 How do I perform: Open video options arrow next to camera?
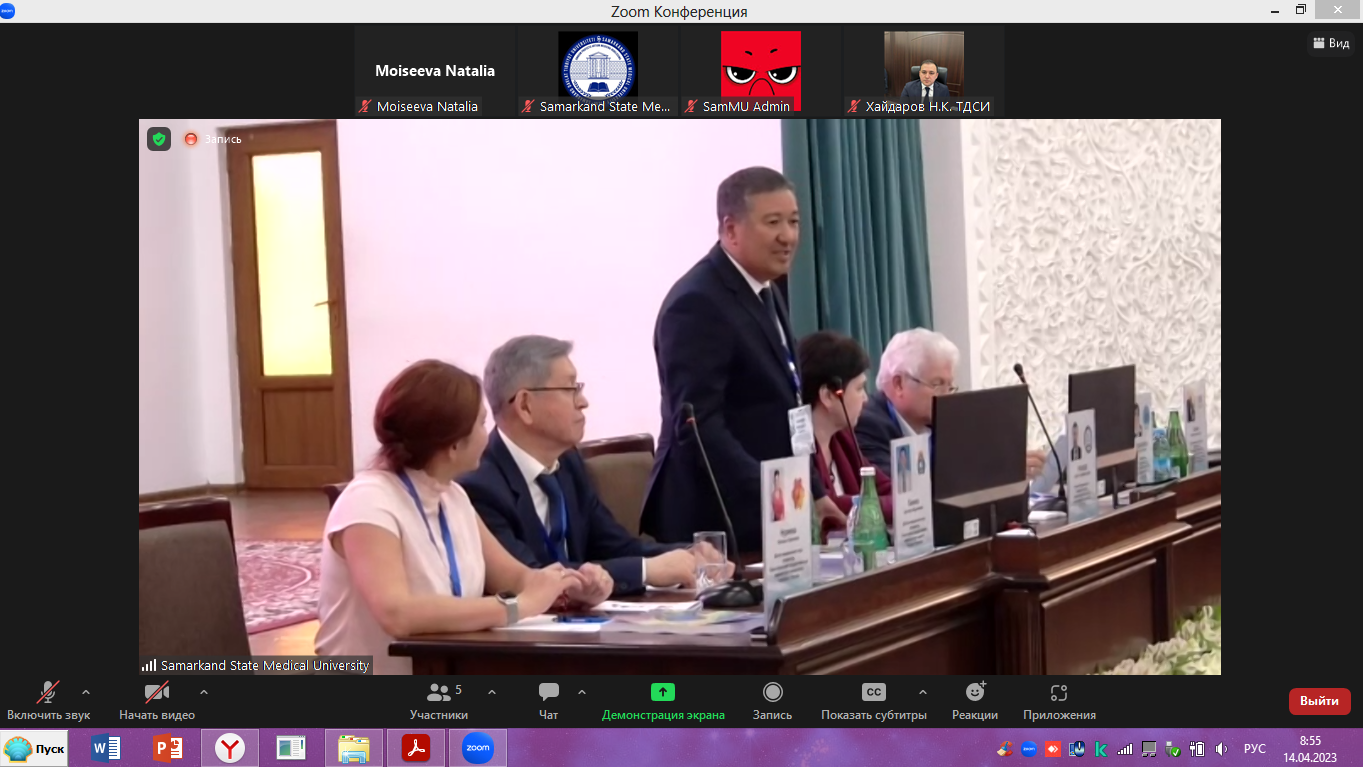[x=204, y=692]
